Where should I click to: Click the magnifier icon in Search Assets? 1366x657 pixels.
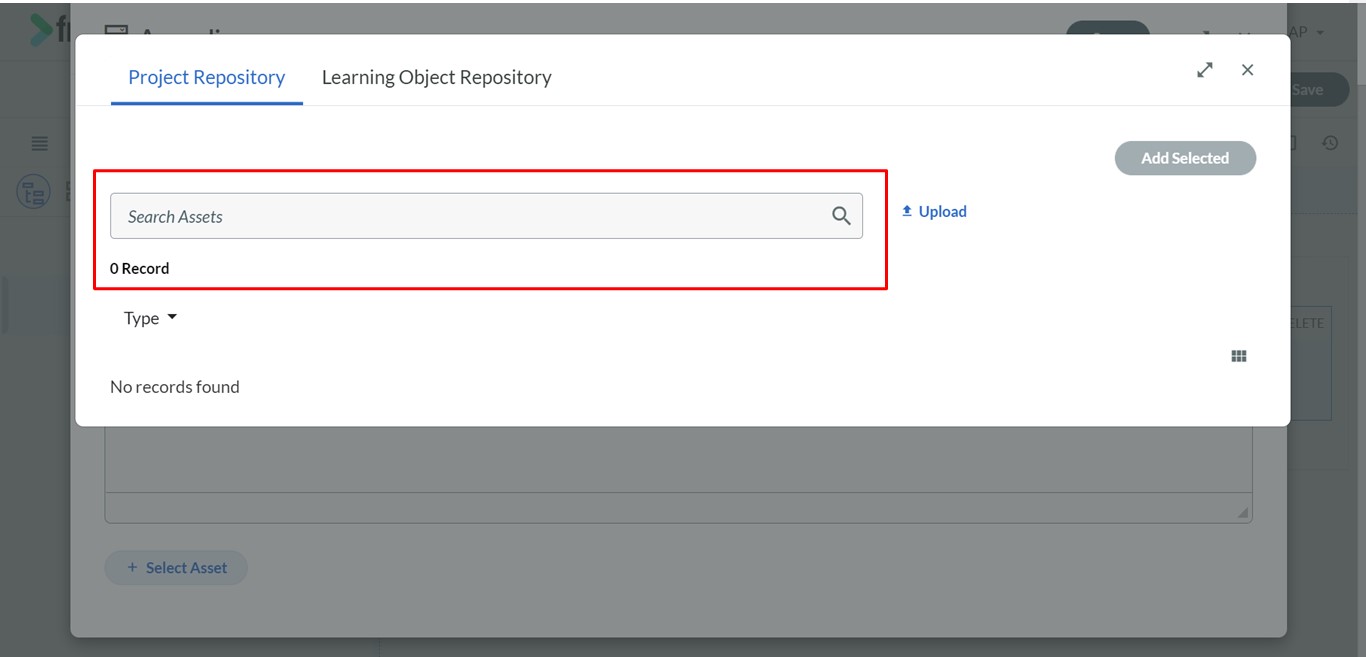(x=841, y=216)
